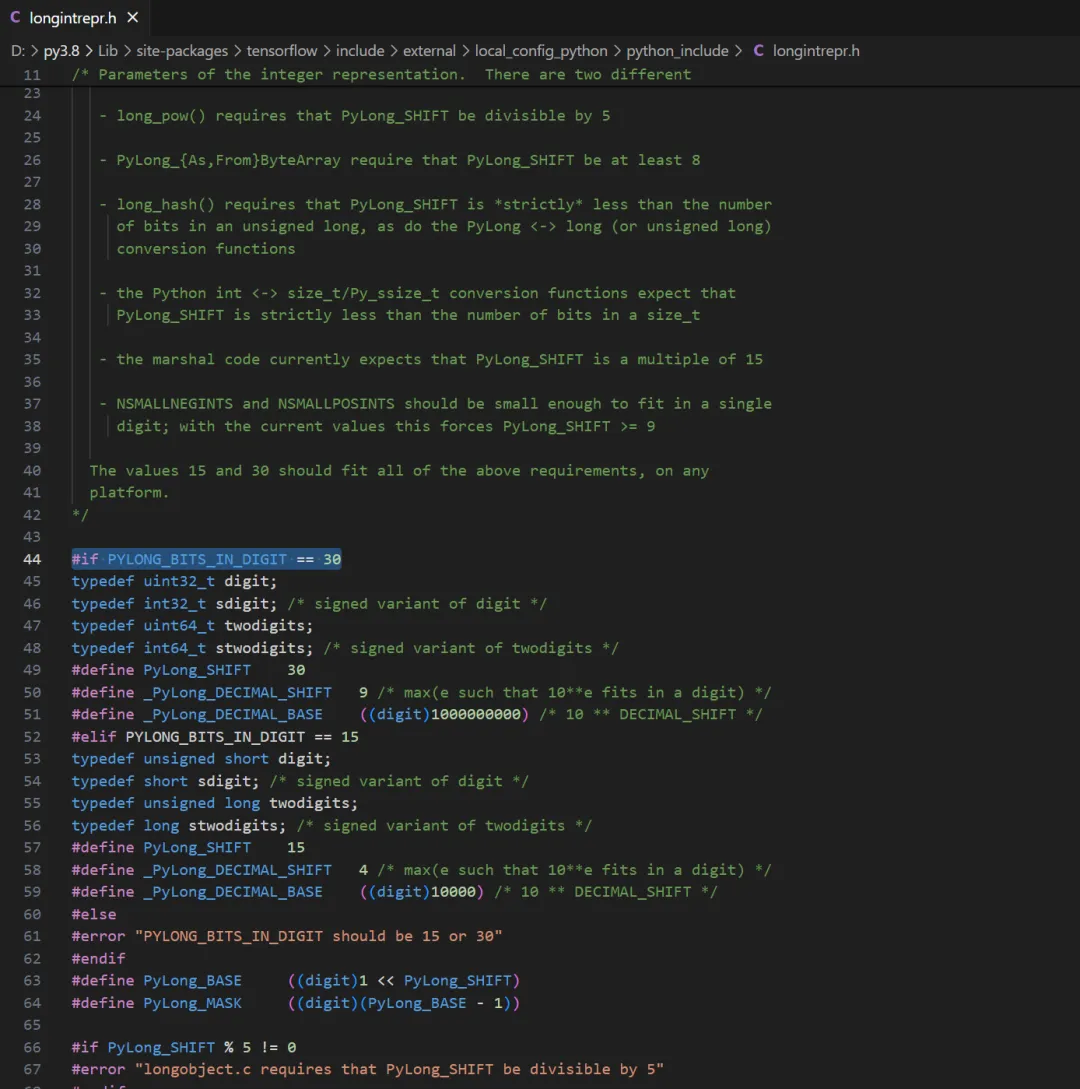Image resolution: width=1080 pixels, height=1089 pixels.
Task: Click the C file icon in the tab
Action: coord(15,17)
